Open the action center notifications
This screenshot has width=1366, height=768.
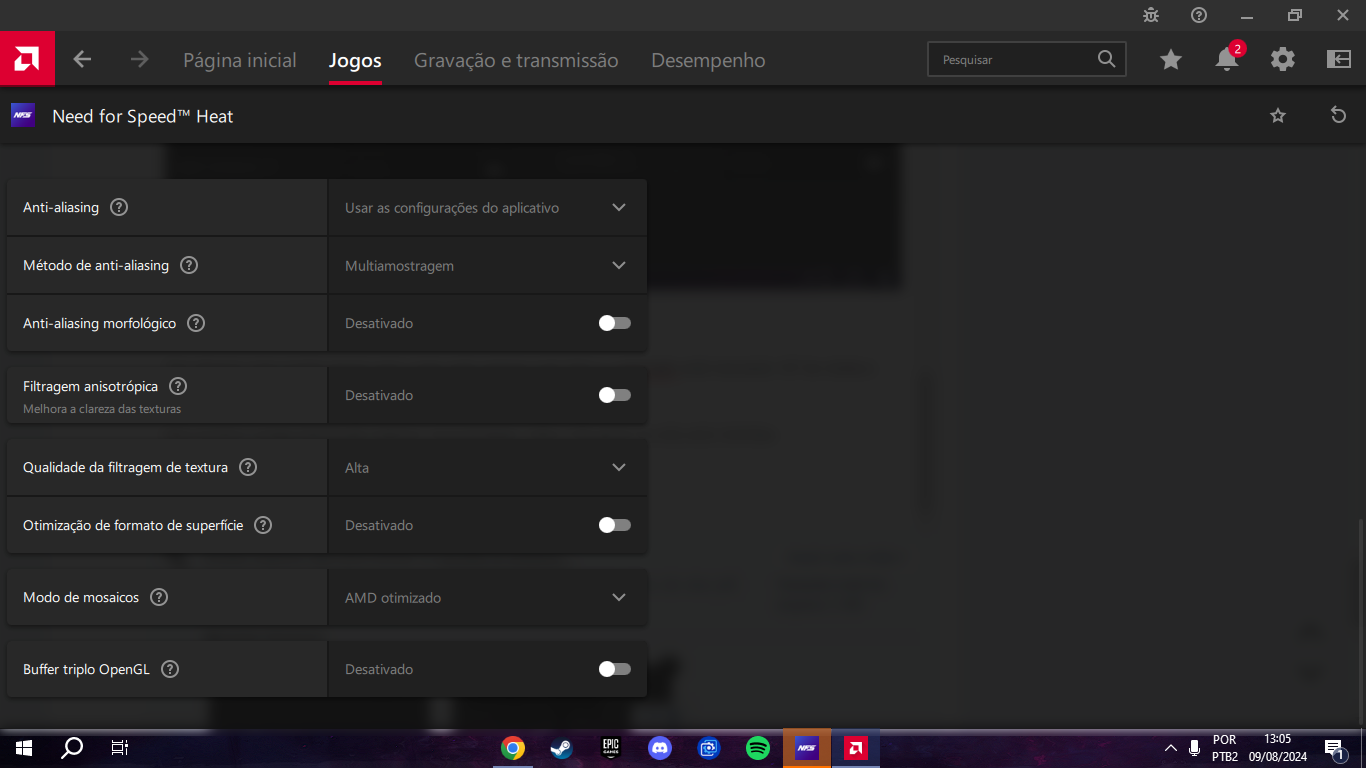click(1333, 748)
